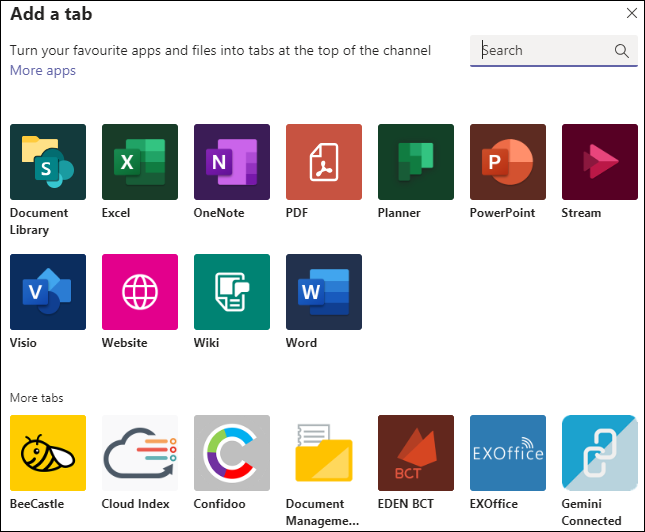Screen dimensions: 645x532
Task: Click the EDEN BCT label text
Action: click(x=406, y=504)
